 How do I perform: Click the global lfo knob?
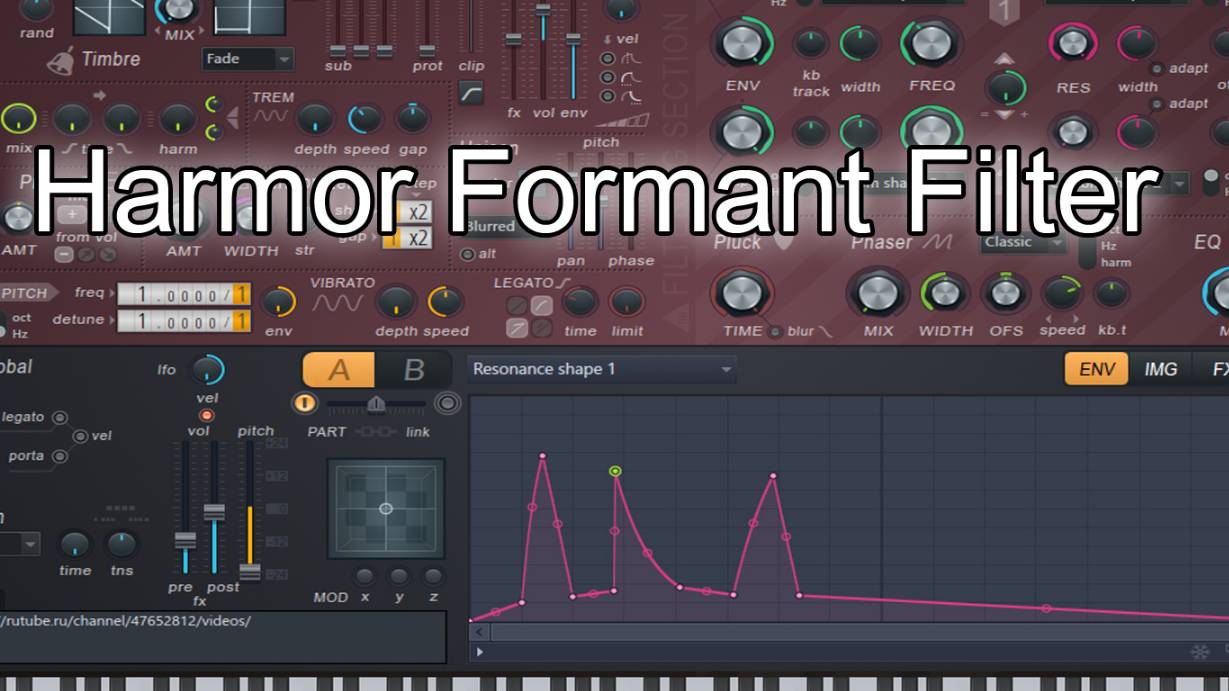point(208,369)
